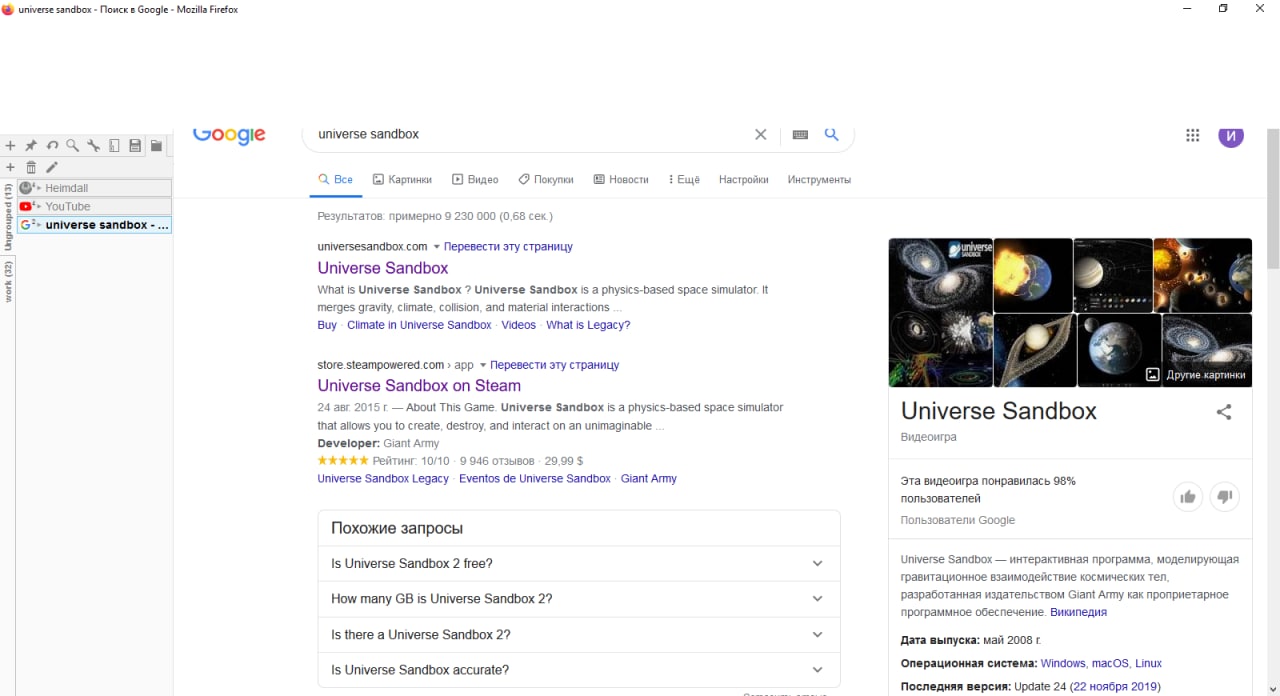
Task: Click the Firefox icon in the title bar
Action: pyautogui.click(x=8, y=9)
